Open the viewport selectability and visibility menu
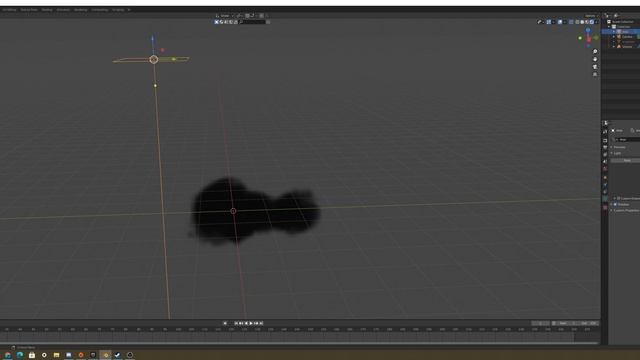640x360 pixels. [x=540, y=22]
